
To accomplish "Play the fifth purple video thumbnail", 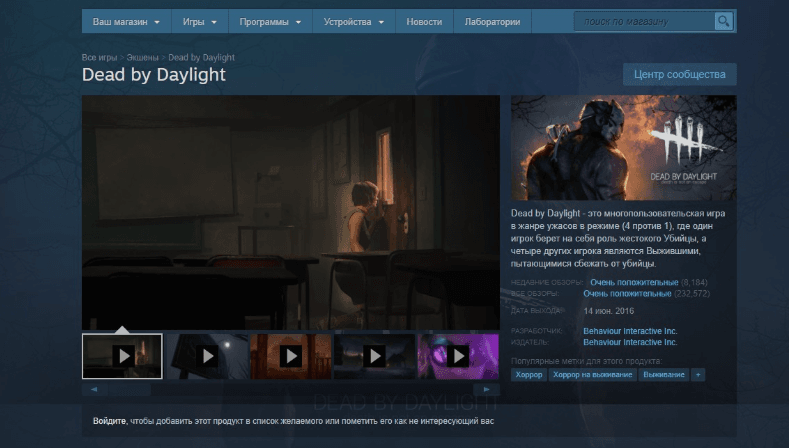I will click(458, 356).
